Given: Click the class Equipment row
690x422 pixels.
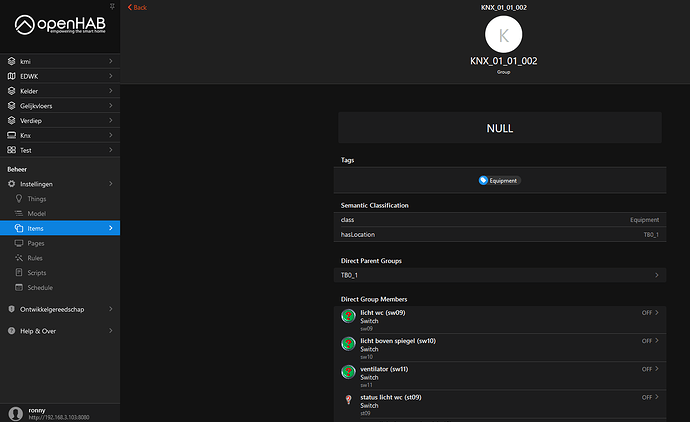Looking at the screenshot, I should [500, 220].
